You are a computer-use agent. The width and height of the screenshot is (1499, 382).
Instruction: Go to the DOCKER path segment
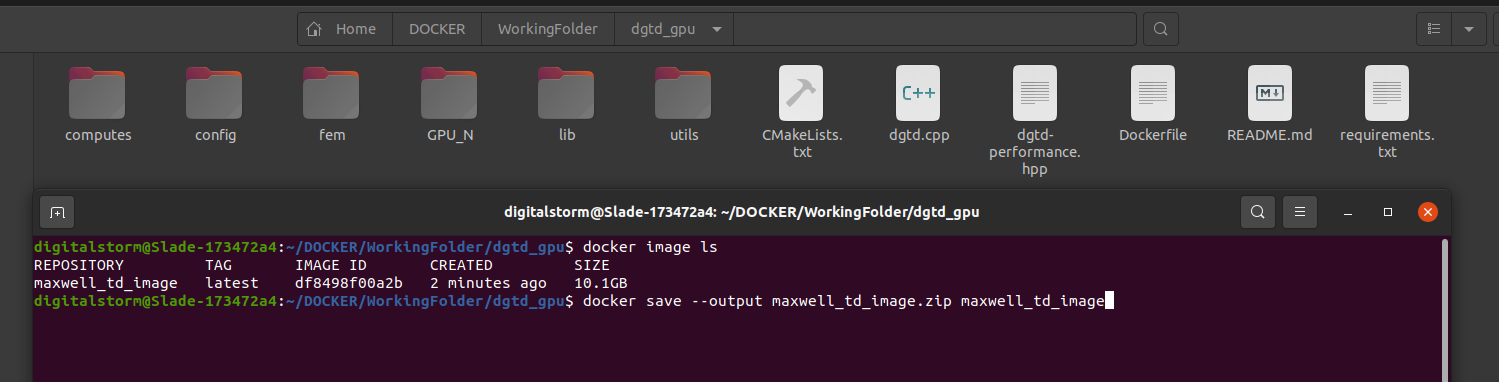pos(437,29)
